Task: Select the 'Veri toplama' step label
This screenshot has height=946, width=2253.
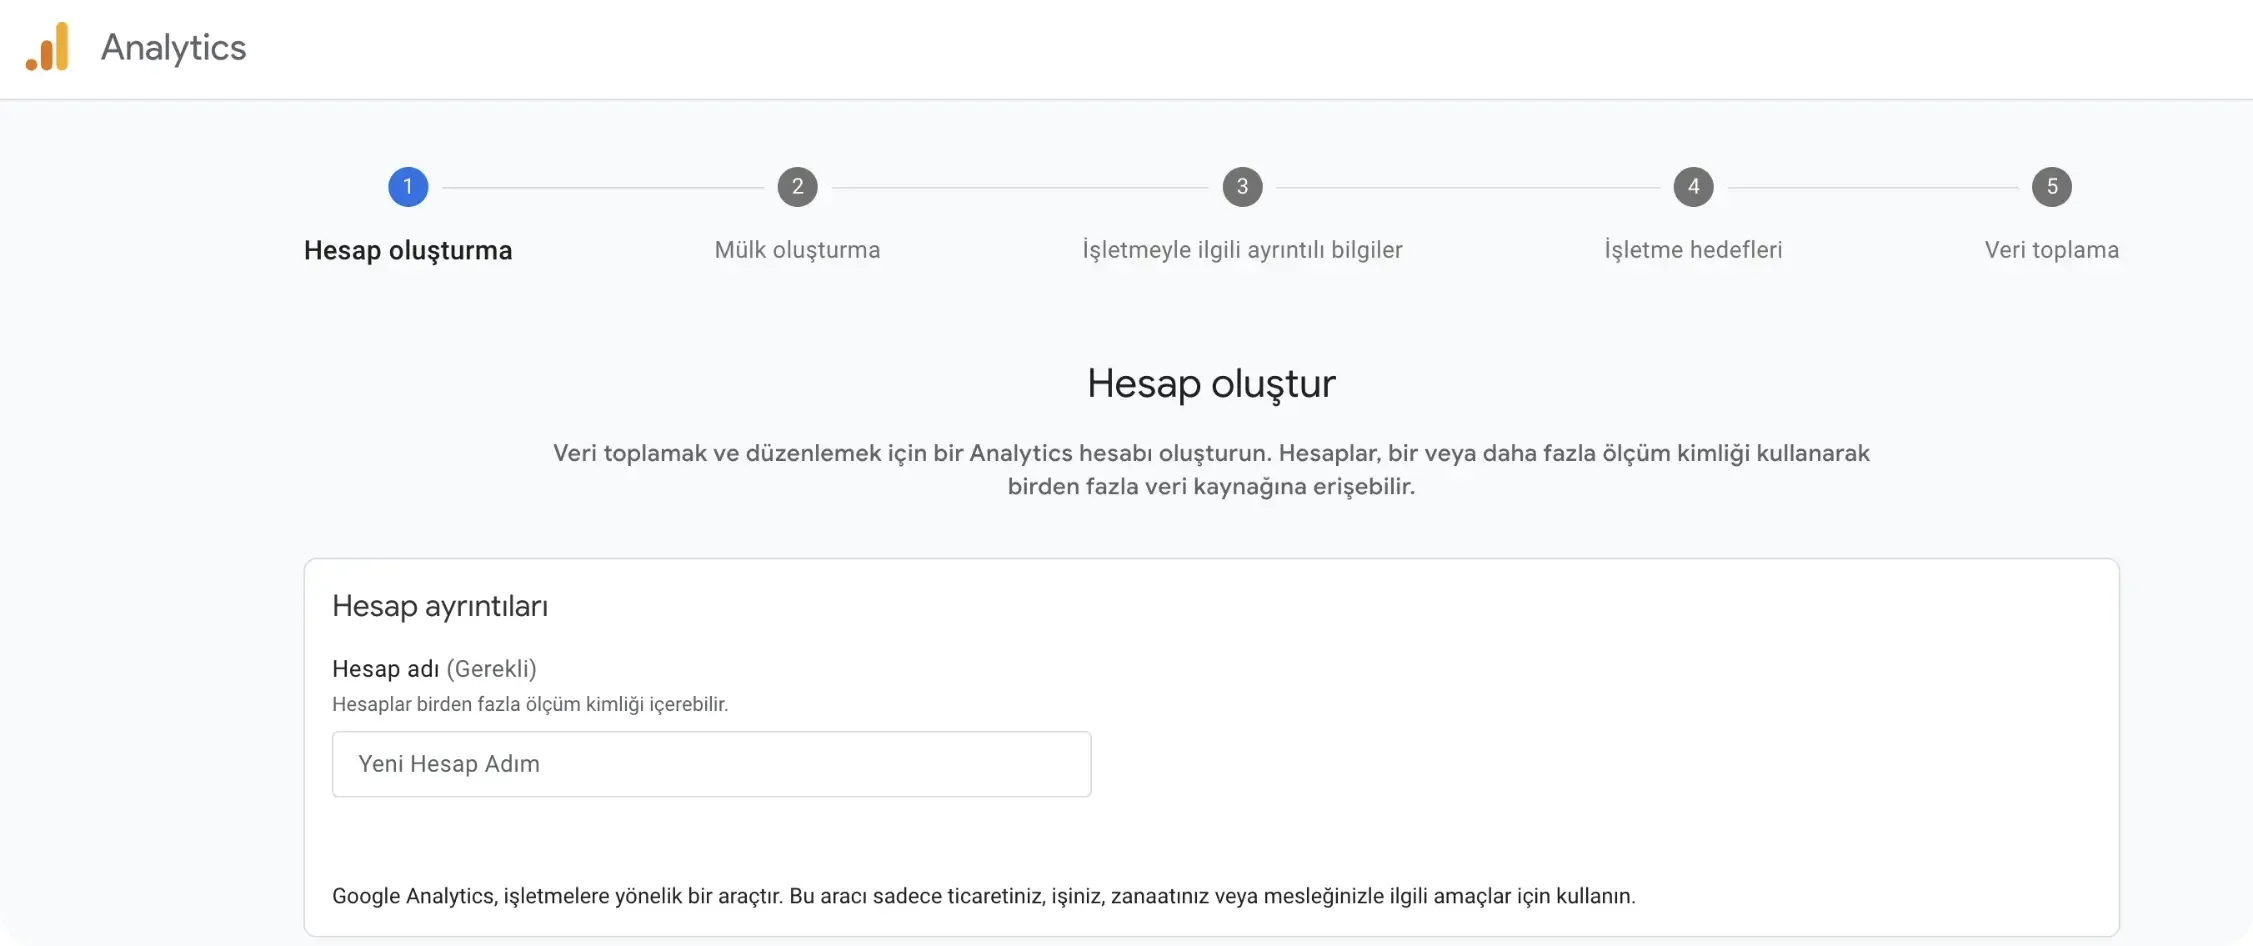Action: coord(2051,250)
